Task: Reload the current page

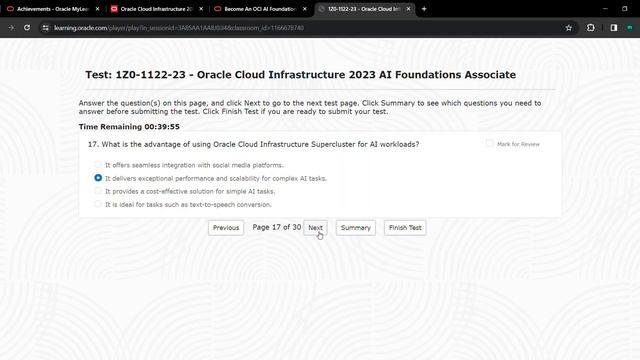Action: click(27, 28)
